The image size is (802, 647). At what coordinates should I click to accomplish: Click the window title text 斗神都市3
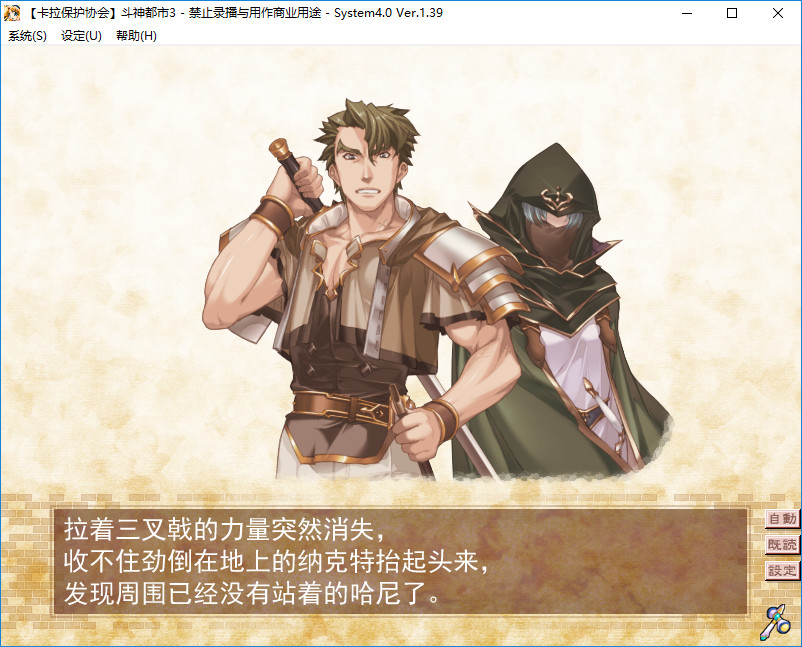(148, 13)
